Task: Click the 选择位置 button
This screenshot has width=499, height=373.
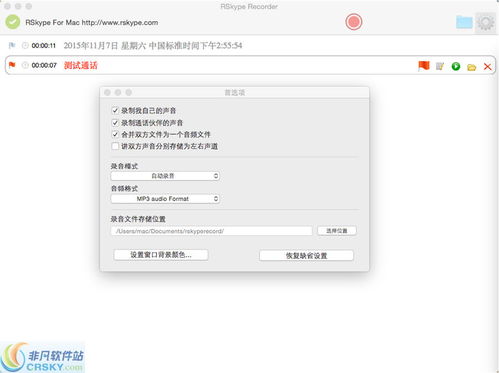Action: click(337, 231)
